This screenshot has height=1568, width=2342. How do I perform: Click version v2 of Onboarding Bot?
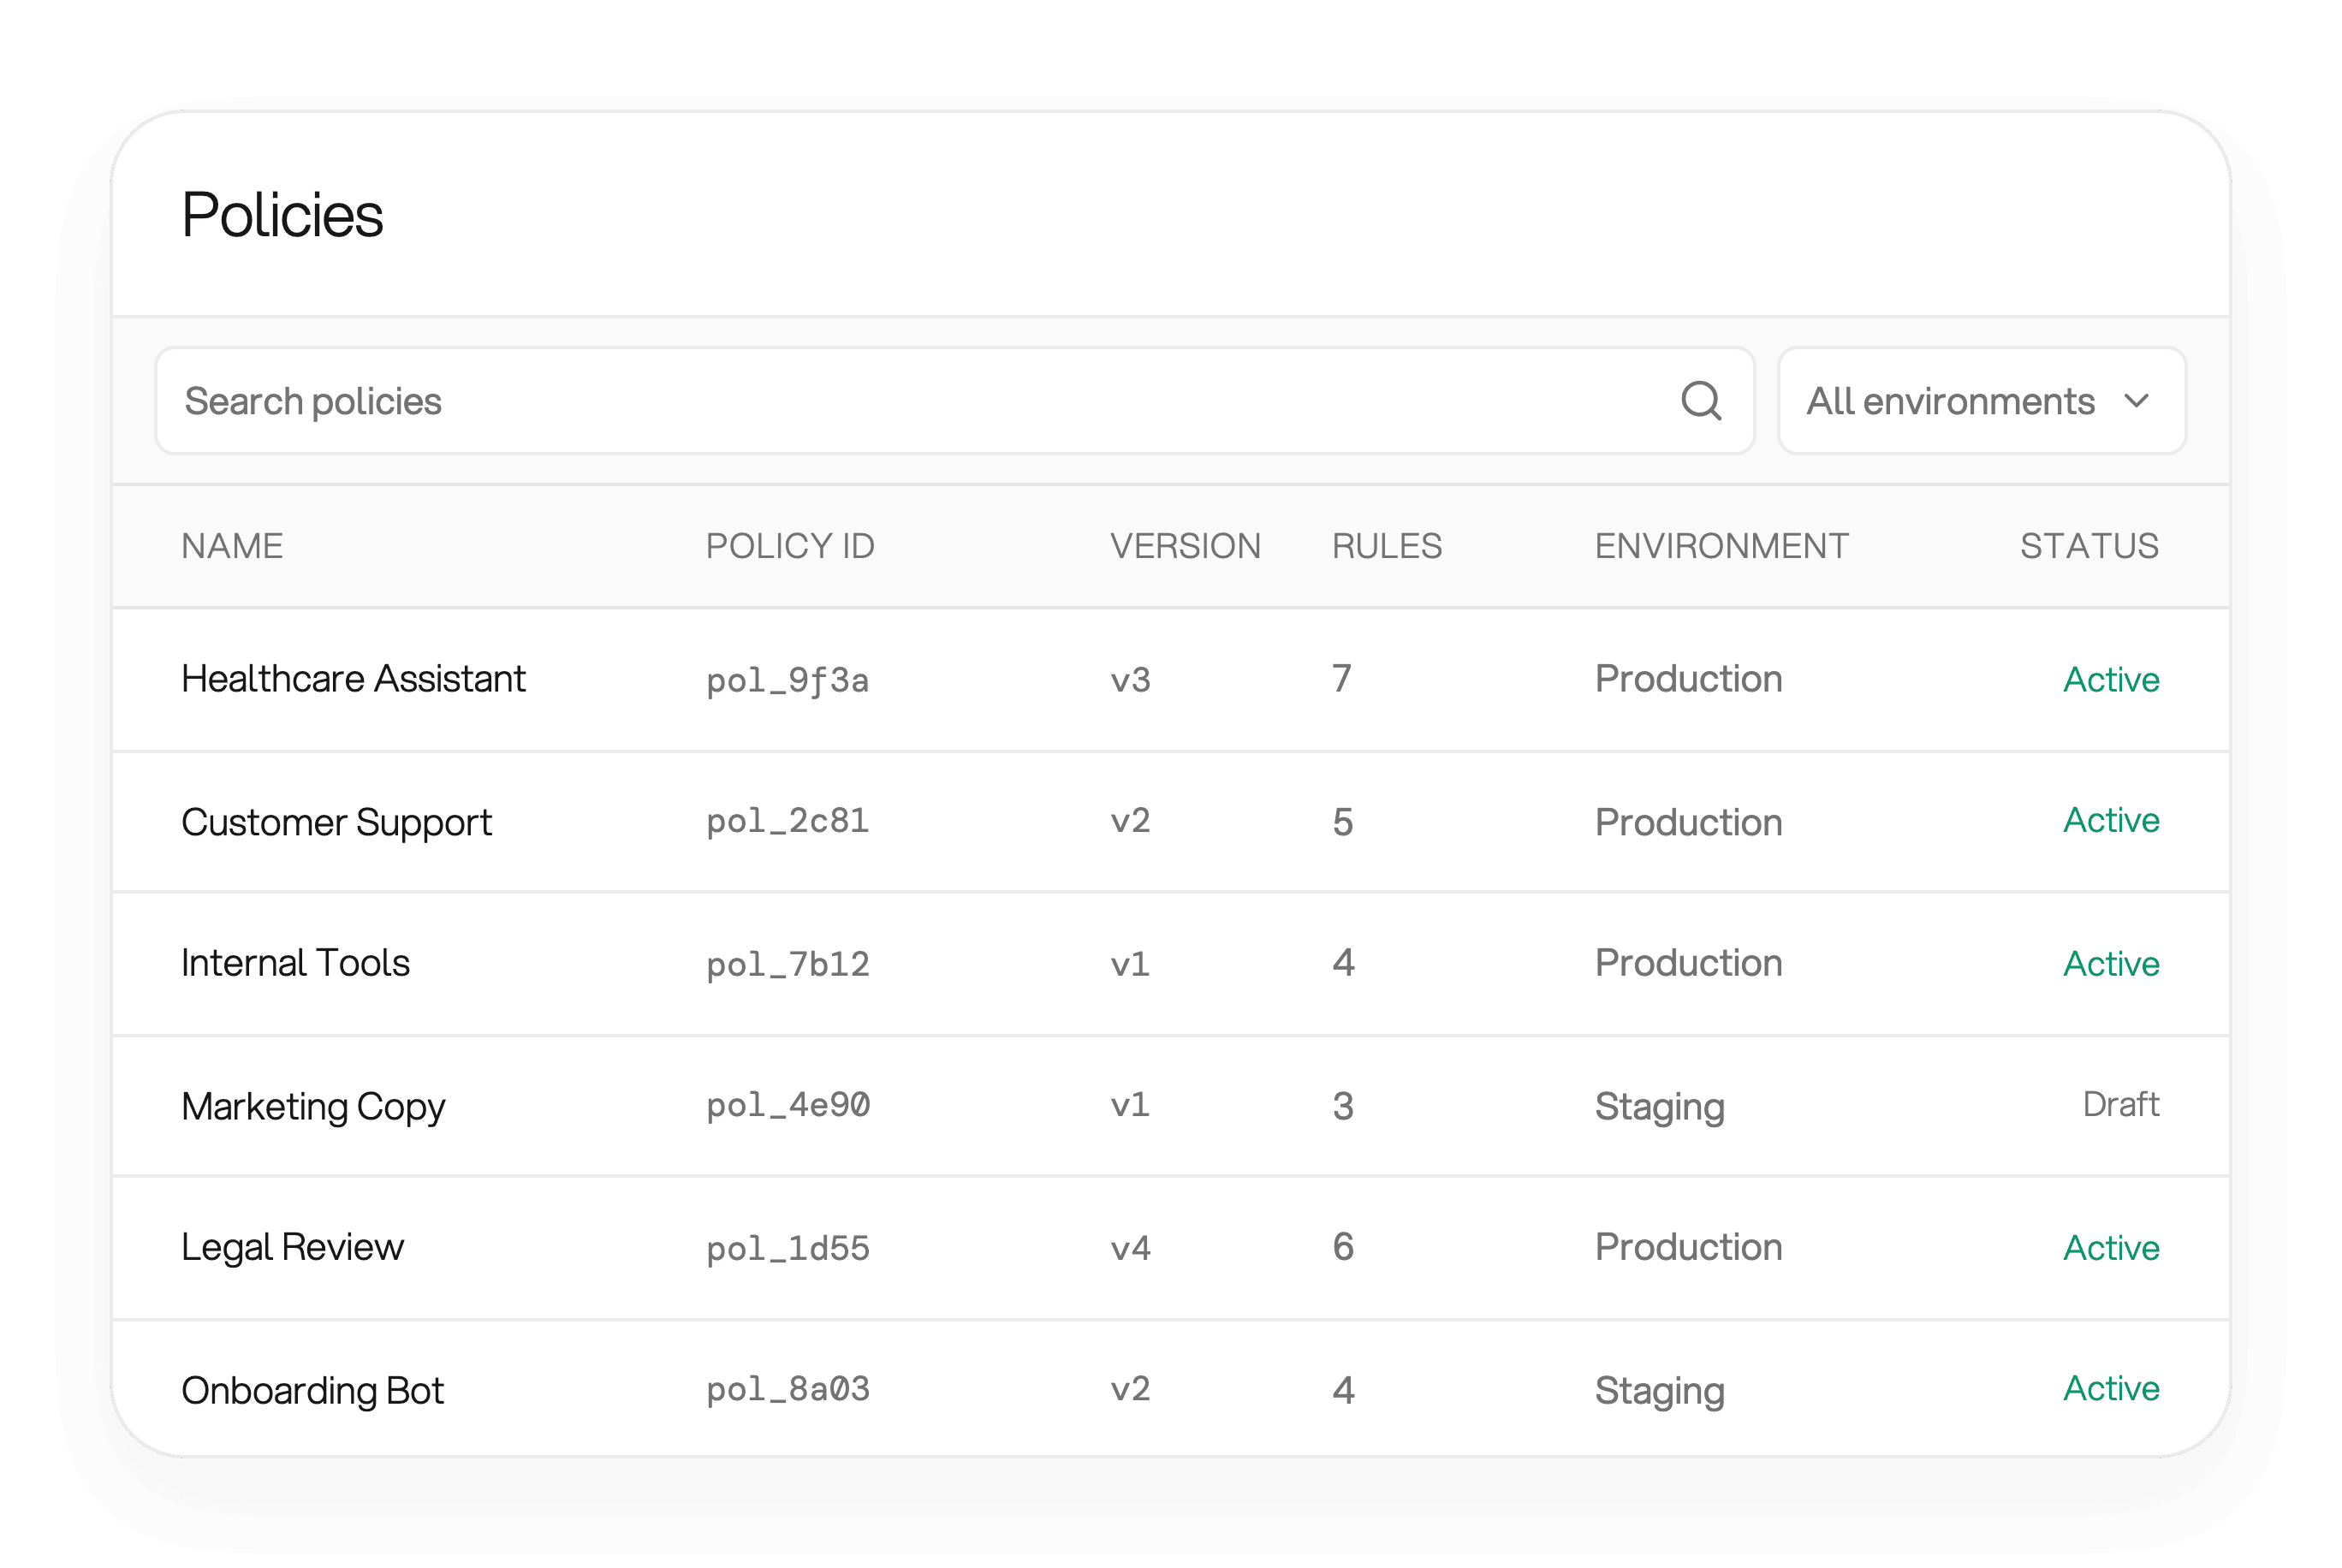[x=1130, y=1389]
